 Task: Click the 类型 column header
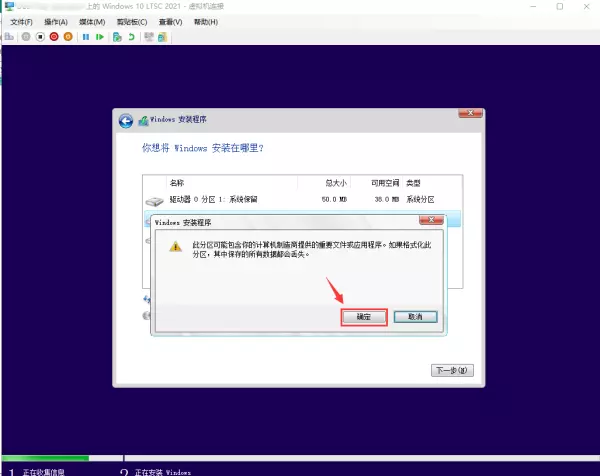point(413,183)
